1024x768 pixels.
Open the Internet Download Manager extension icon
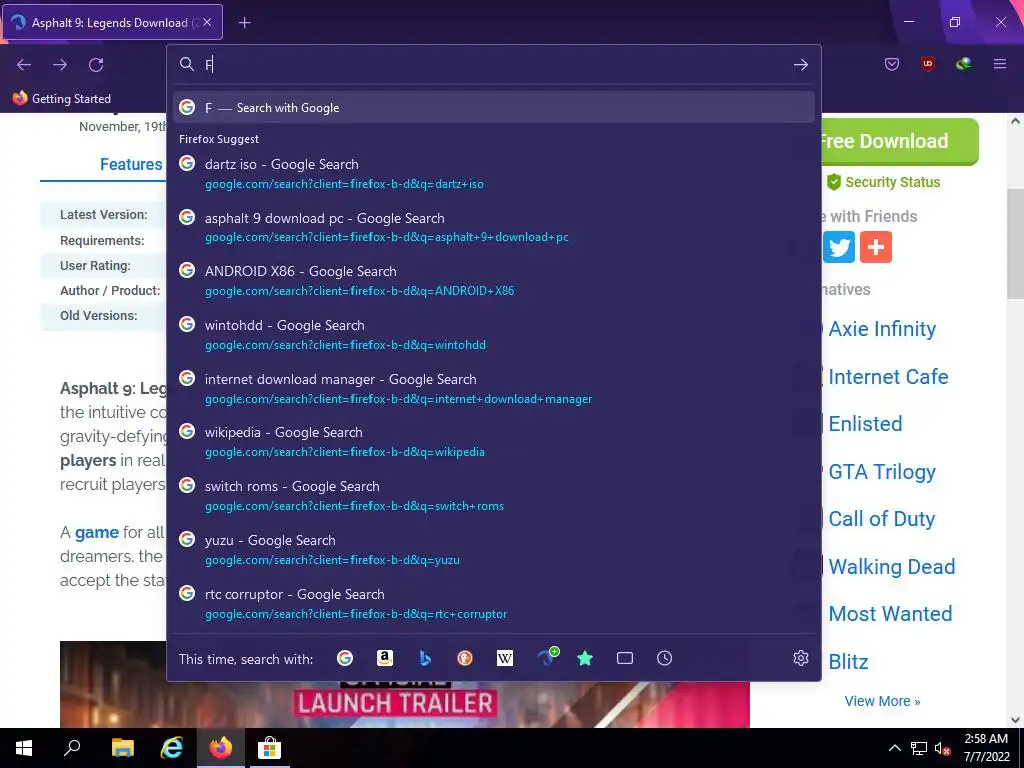point(963,64)
